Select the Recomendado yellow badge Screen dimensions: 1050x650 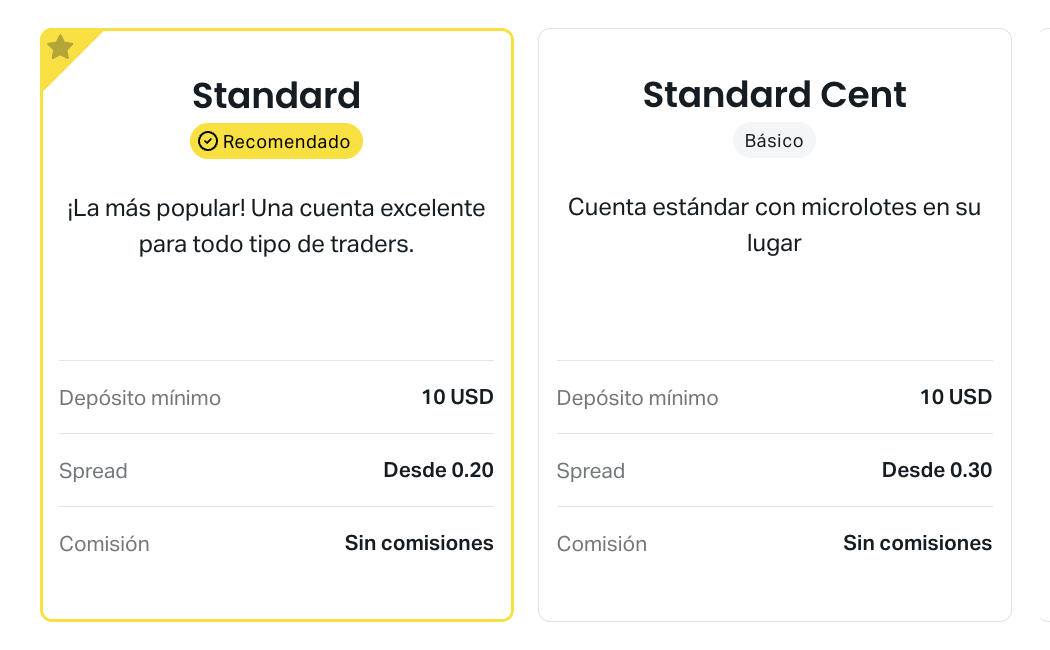pos(276,141)
